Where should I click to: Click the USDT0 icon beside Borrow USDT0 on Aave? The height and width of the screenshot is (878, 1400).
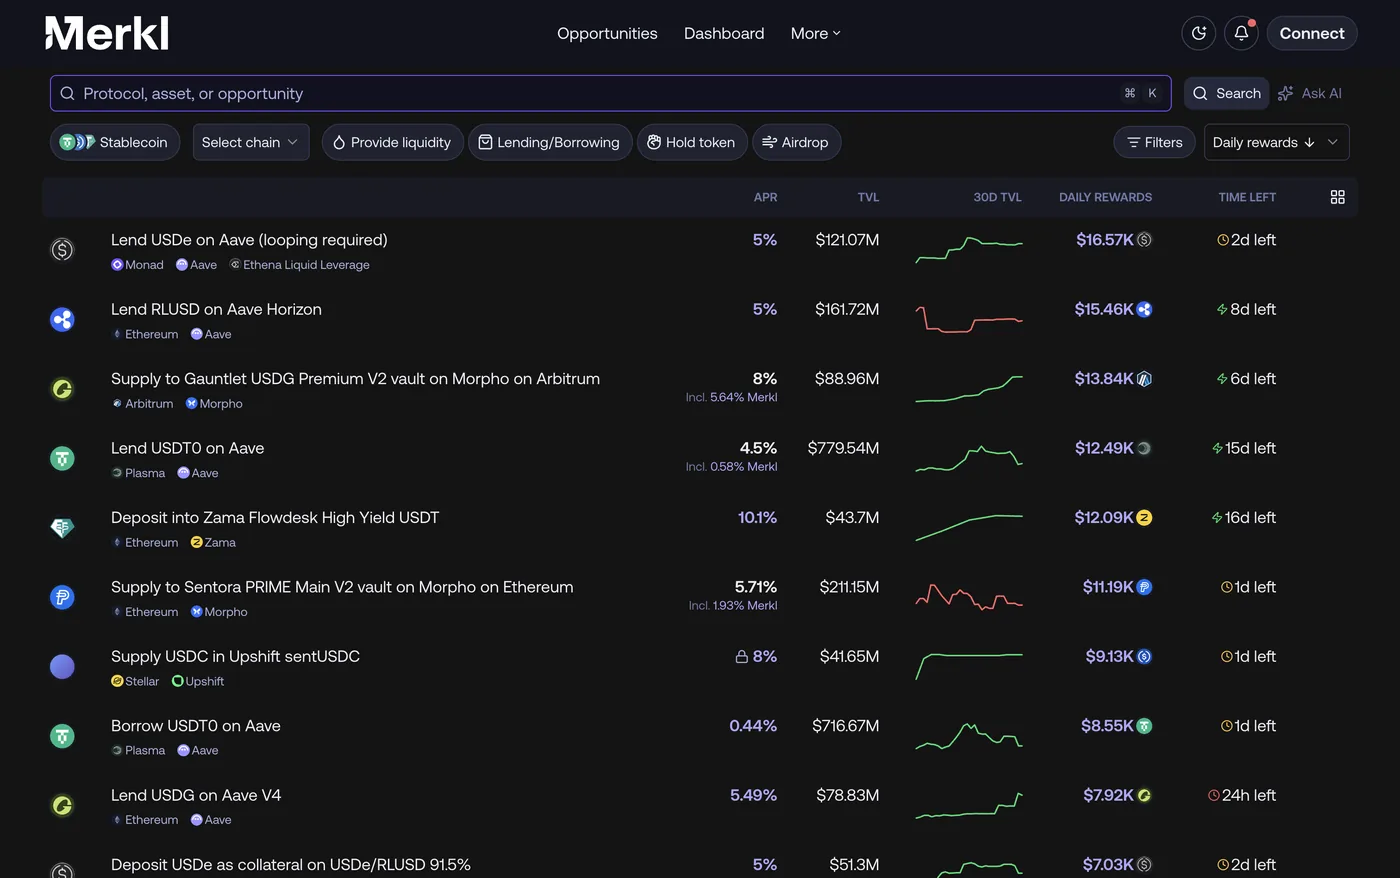click(62, 736)
